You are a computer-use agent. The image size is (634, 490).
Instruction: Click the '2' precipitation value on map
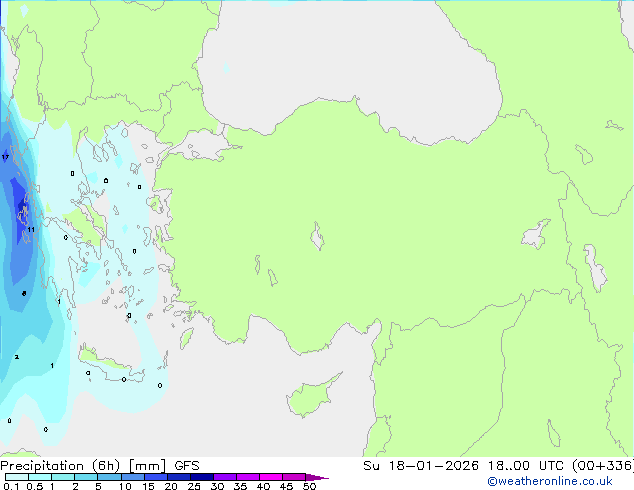[x=17, y=357]
